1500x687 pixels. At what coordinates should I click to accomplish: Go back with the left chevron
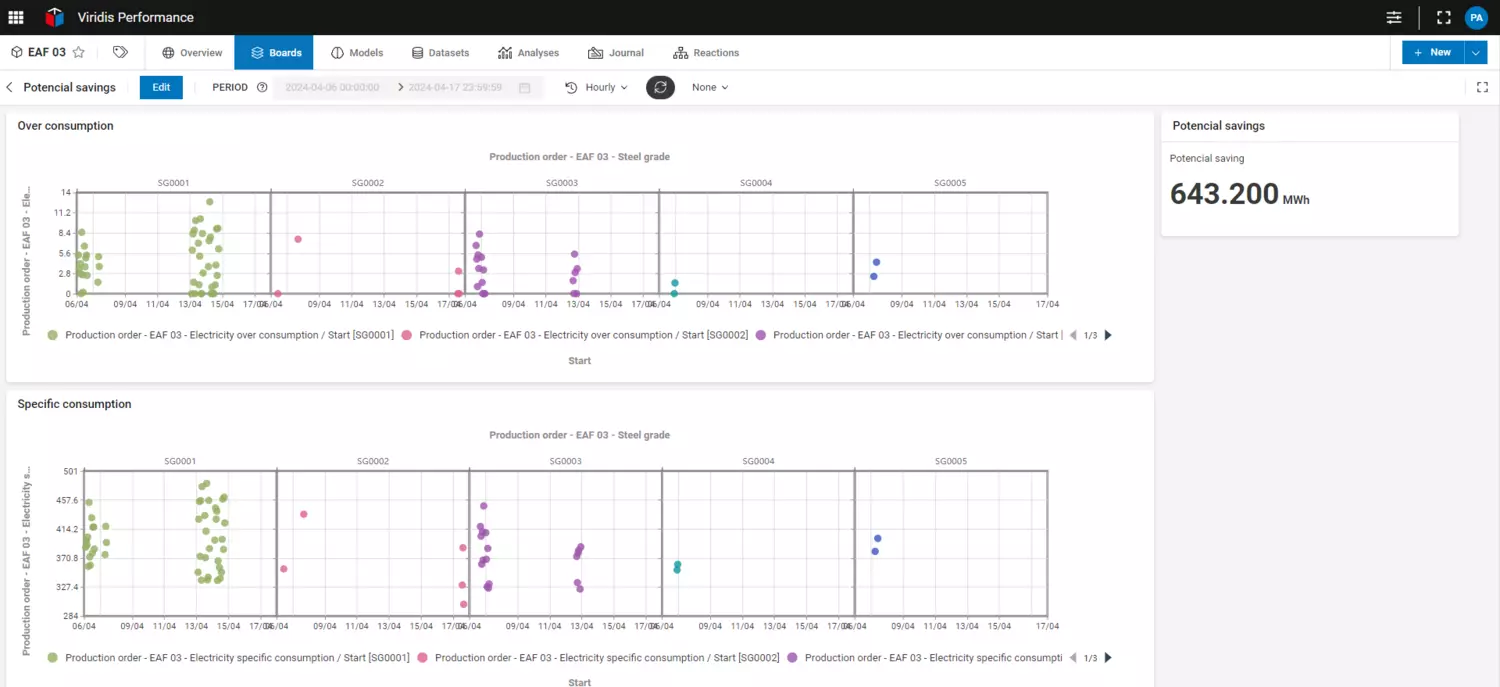tap(10, 88)
